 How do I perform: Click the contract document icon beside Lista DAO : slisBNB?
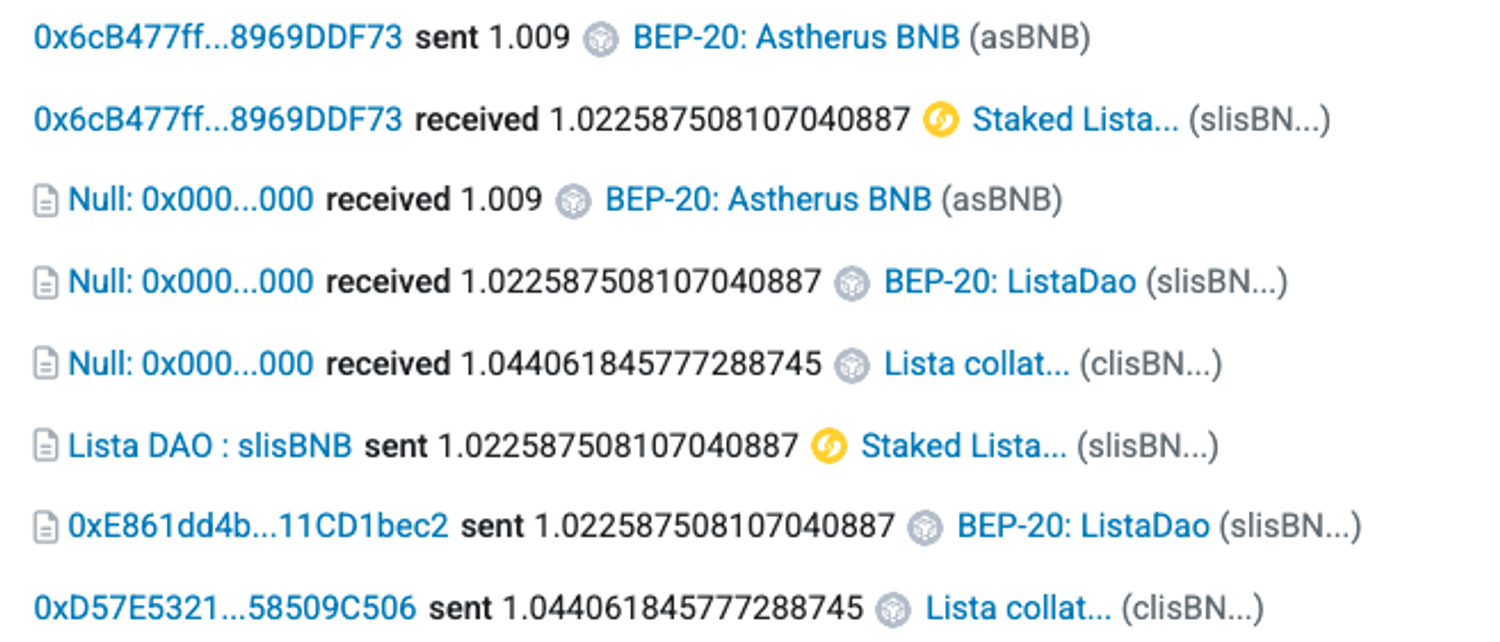coord(46,446)
